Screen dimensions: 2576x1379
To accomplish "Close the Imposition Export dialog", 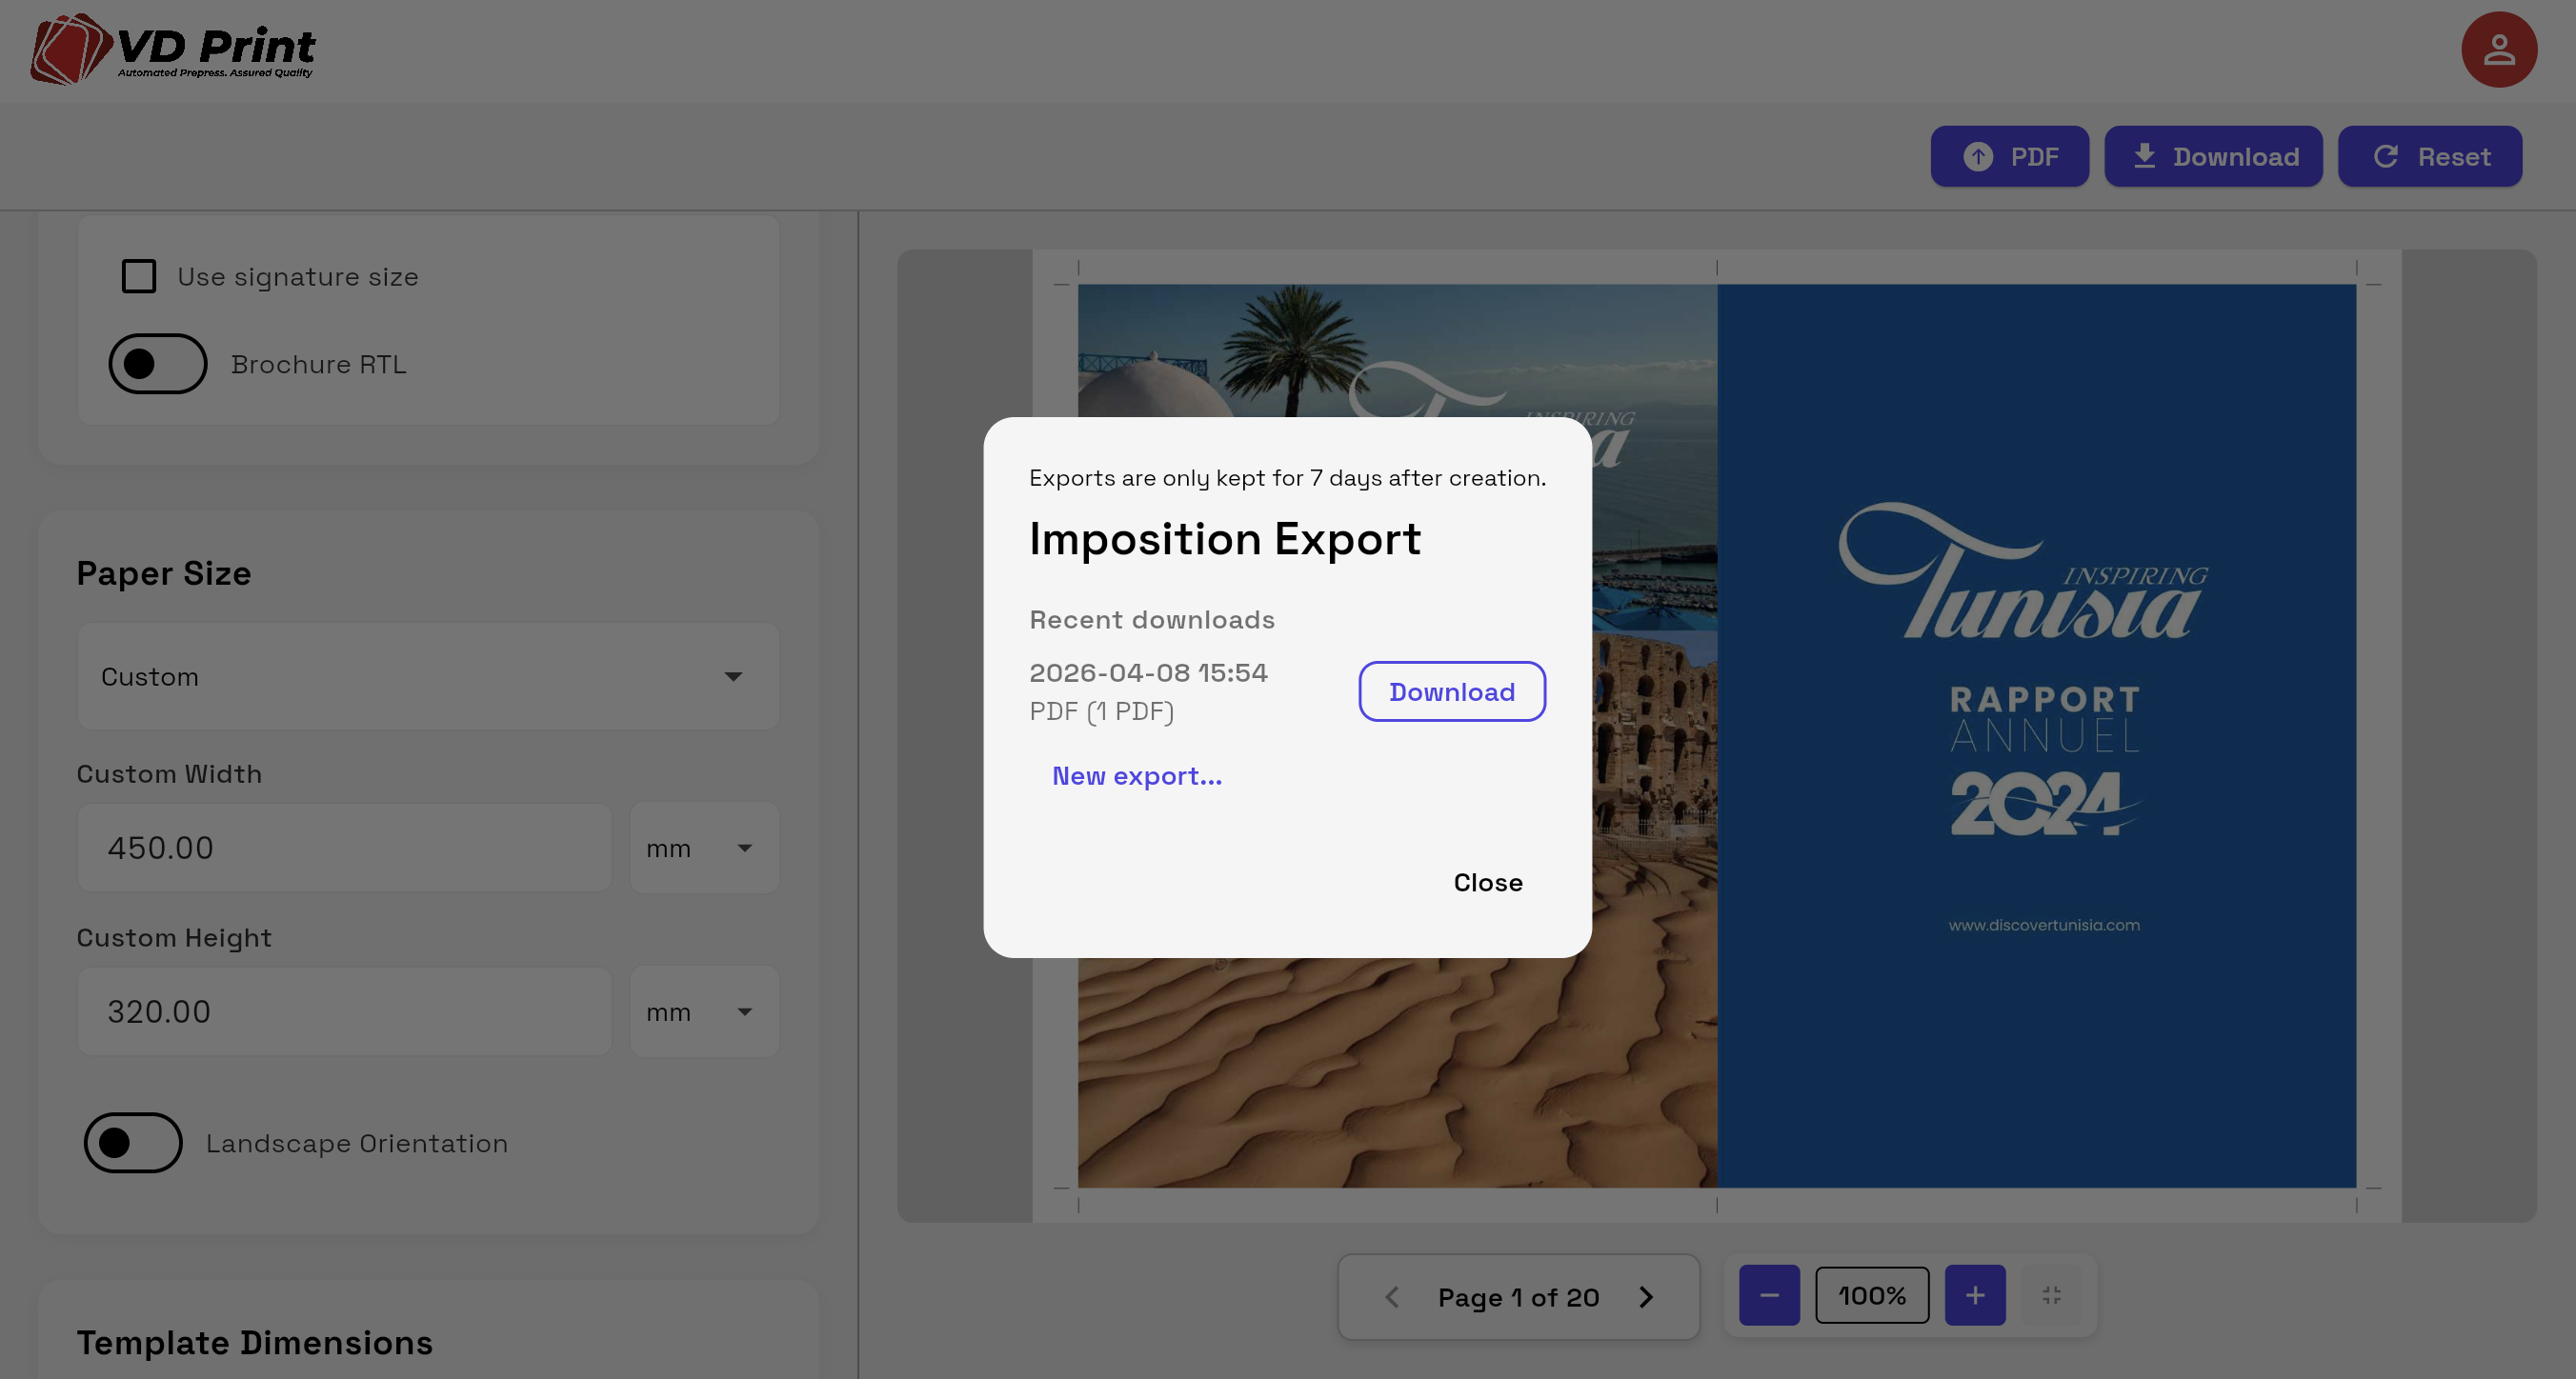I will click(x=1487, y=882).
